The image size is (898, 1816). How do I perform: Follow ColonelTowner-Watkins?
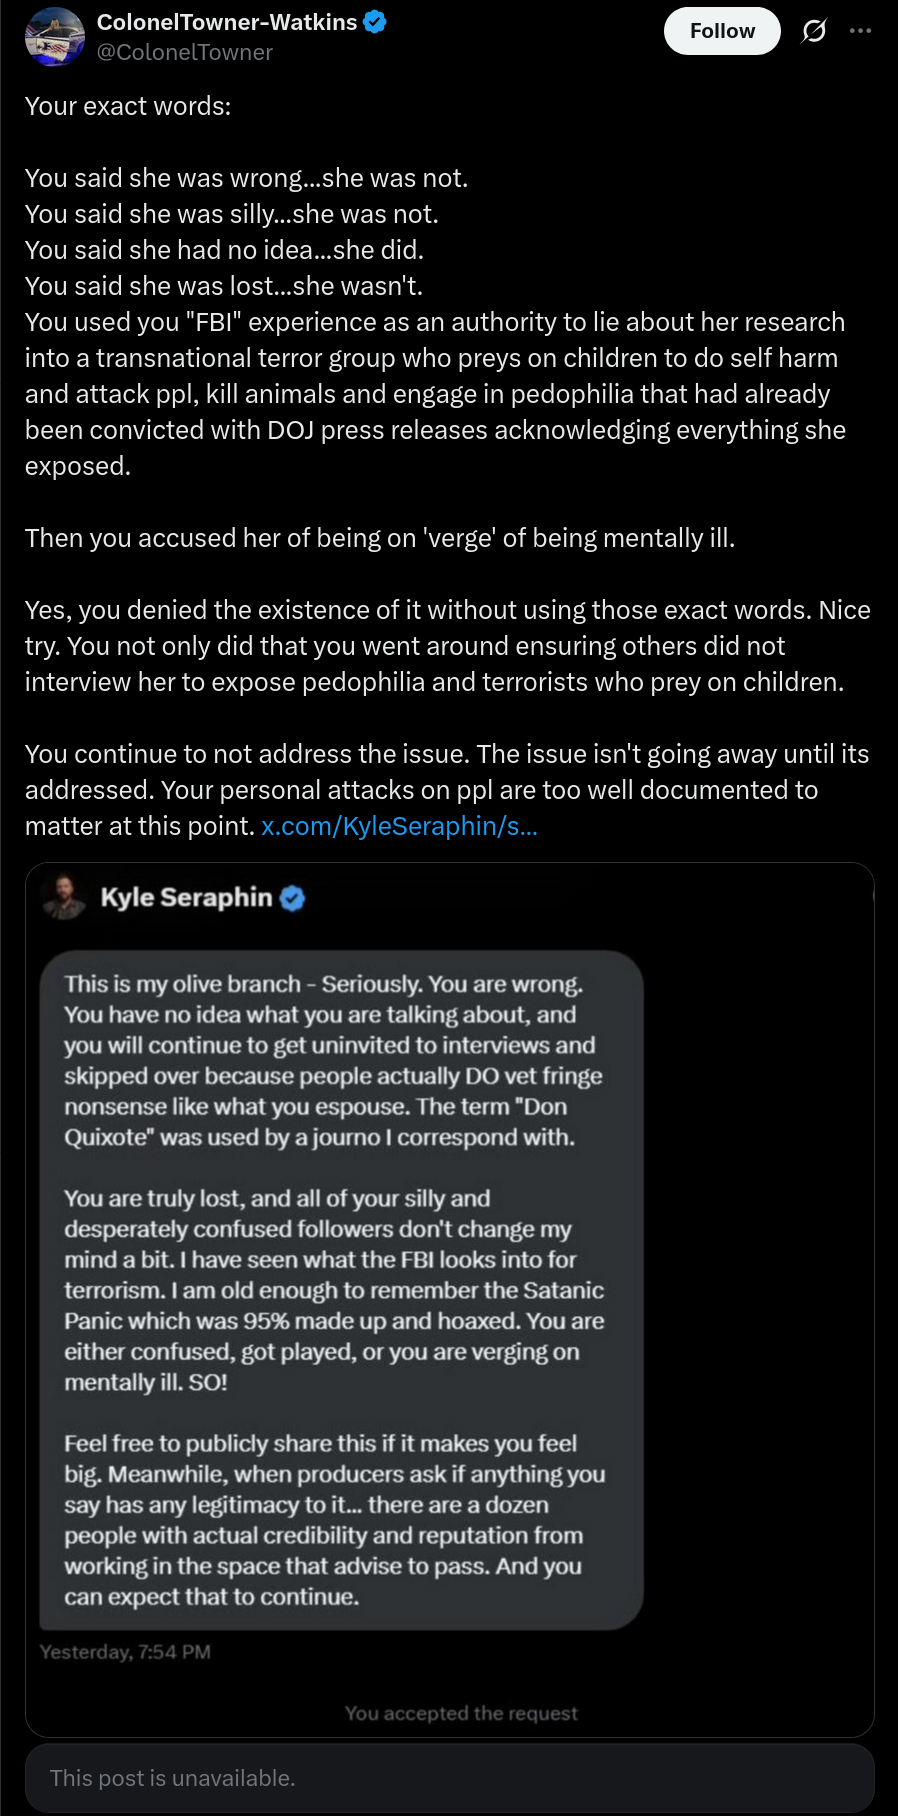pyautogui.click(x=722, y=31)
